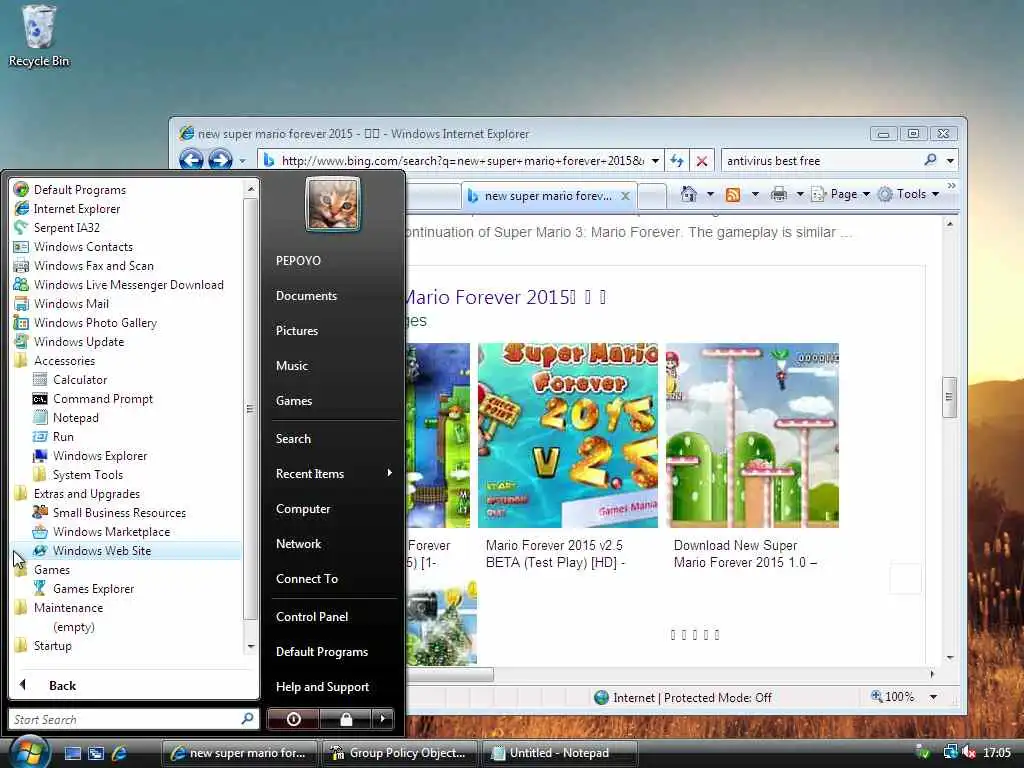Open Music from Start menu

click(x=291, y=366)
